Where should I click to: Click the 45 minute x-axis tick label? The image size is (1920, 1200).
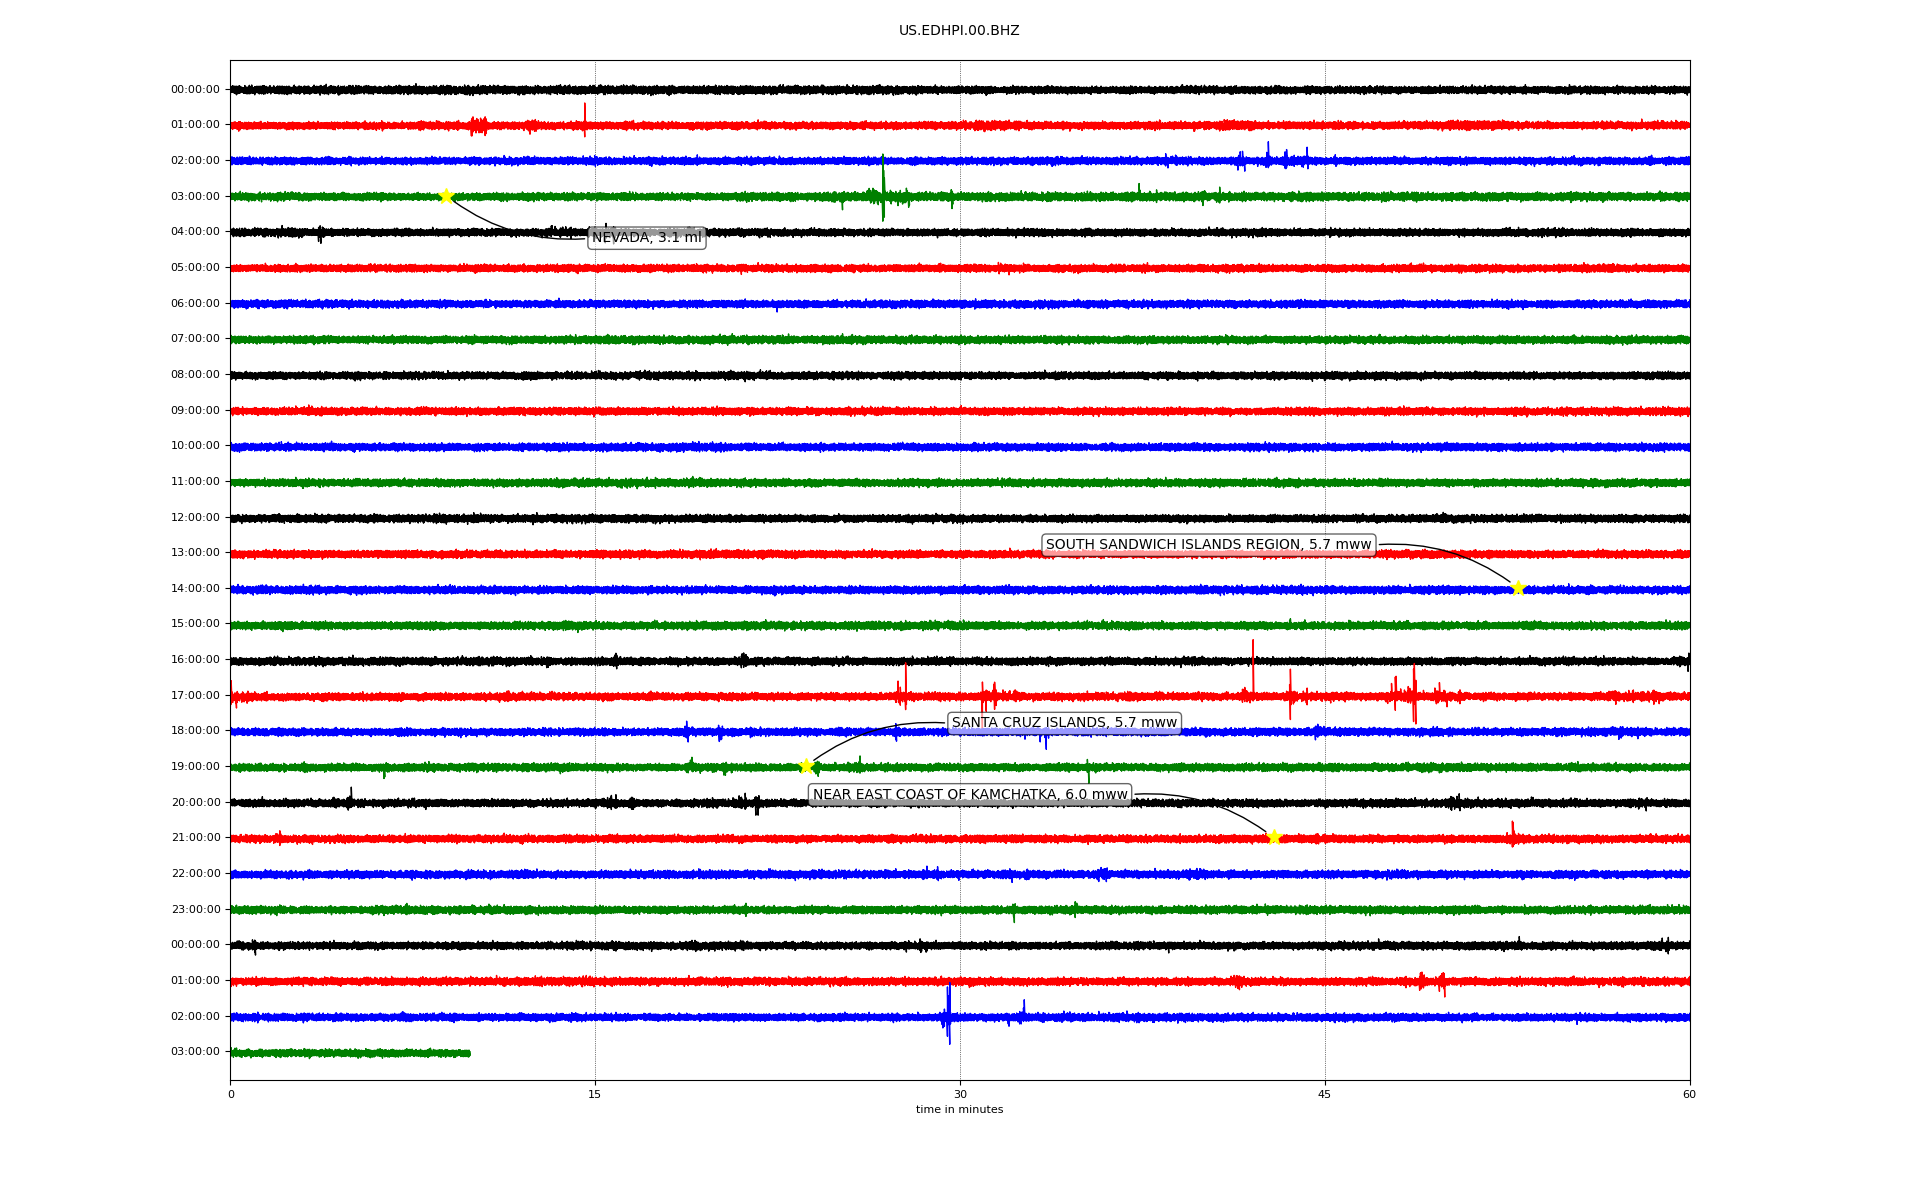click(x=1324, y=1094)
